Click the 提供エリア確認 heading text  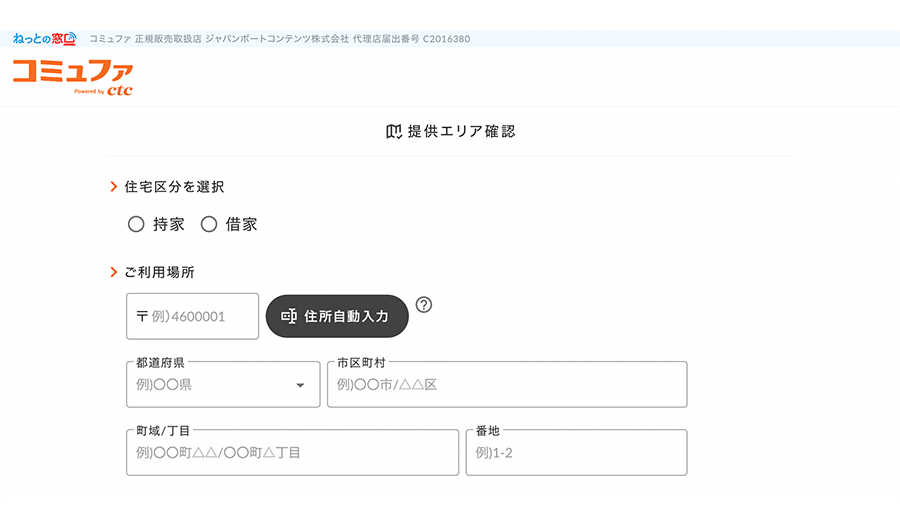click(461, 132)
